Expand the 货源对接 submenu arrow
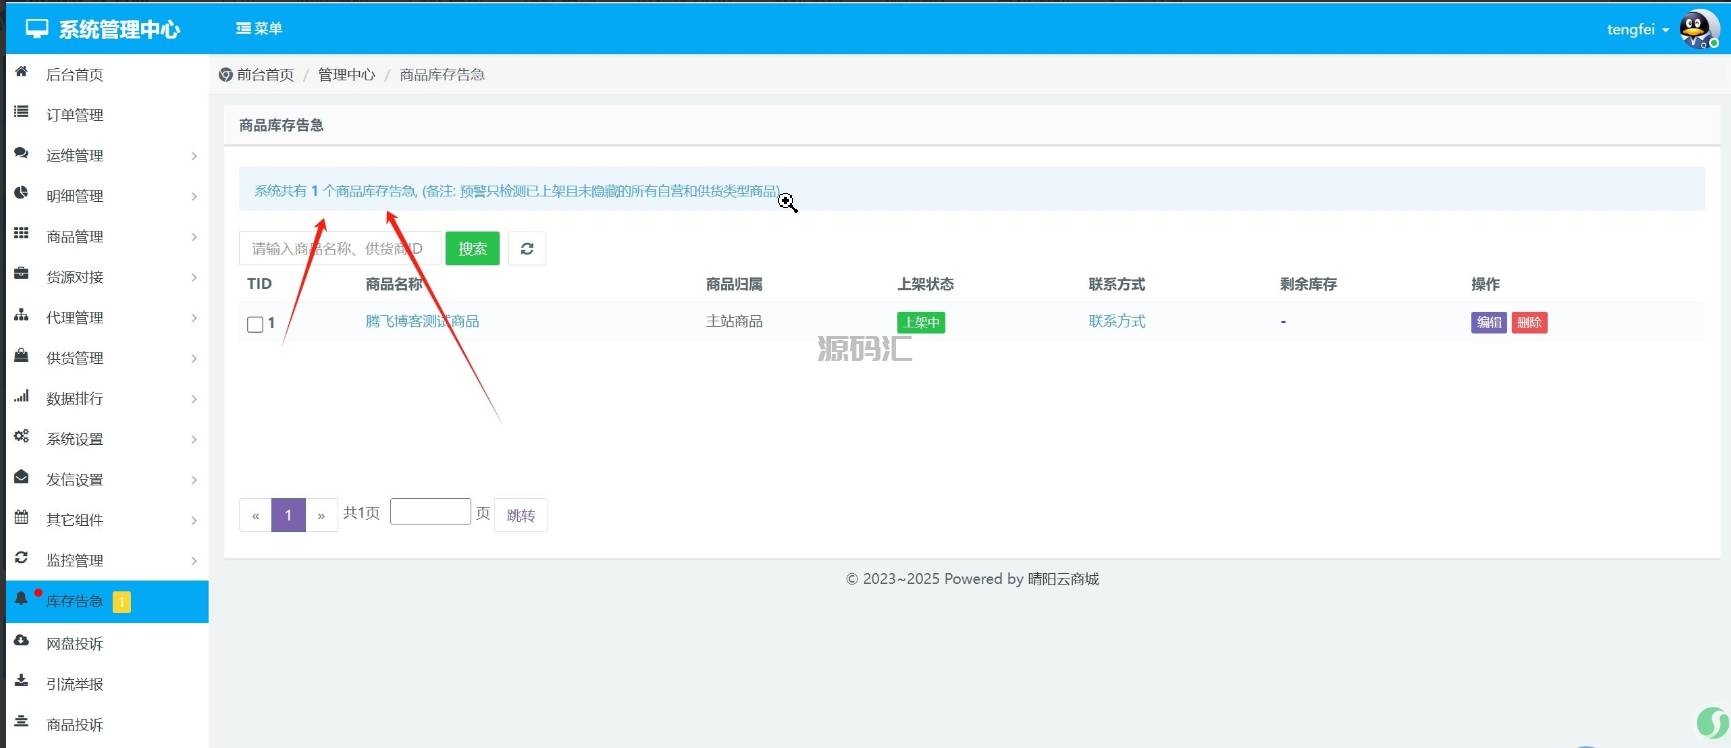This screenshot has height=748, width=1731. (x=194, y=278)
